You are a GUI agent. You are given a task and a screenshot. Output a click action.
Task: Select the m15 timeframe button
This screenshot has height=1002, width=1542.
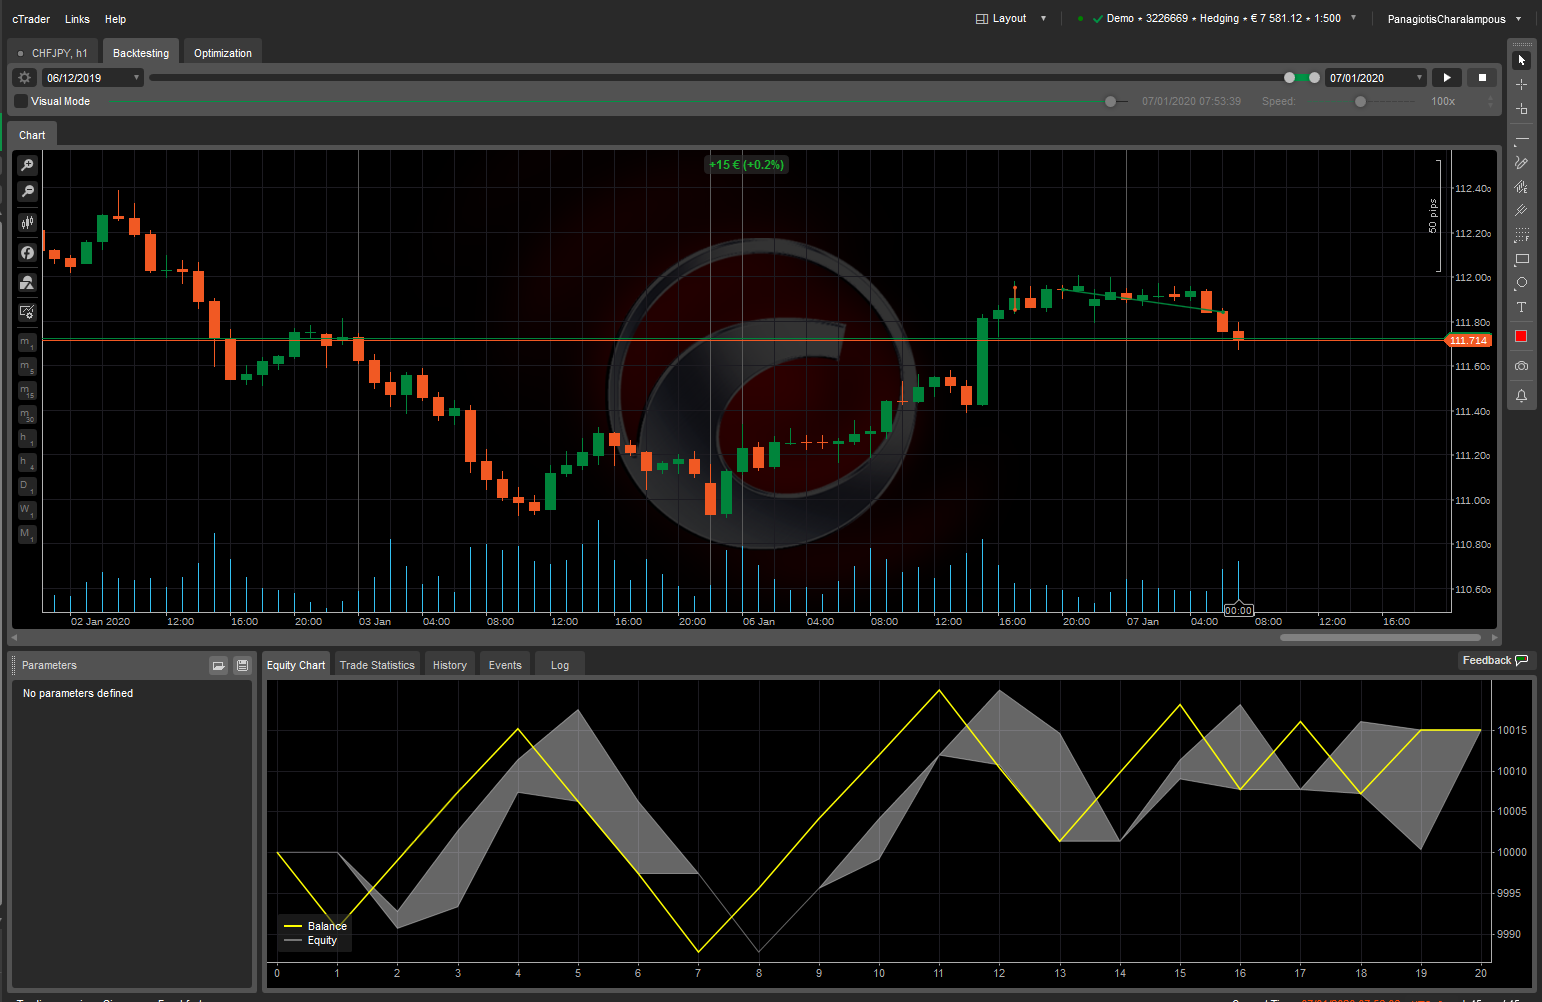[x=27, y=390]
